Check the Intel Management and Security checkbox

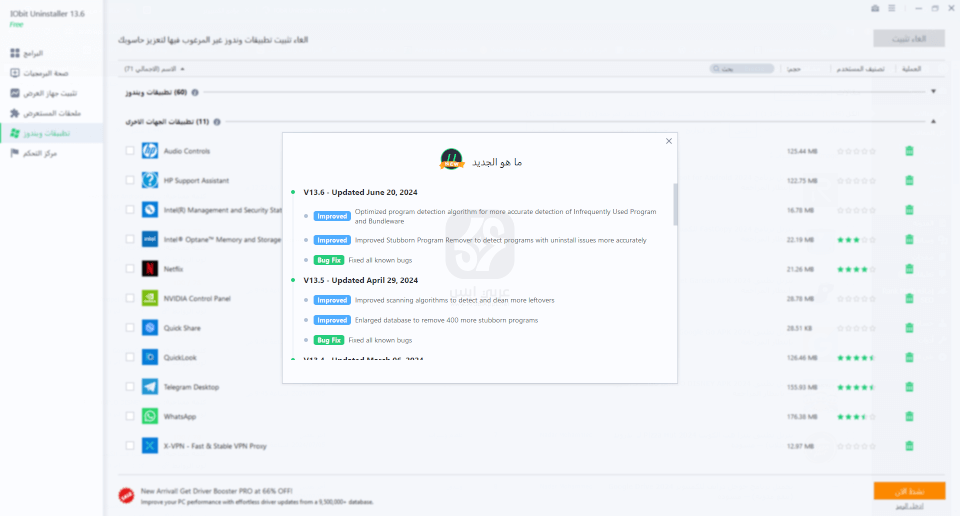[x=130, y=209]
